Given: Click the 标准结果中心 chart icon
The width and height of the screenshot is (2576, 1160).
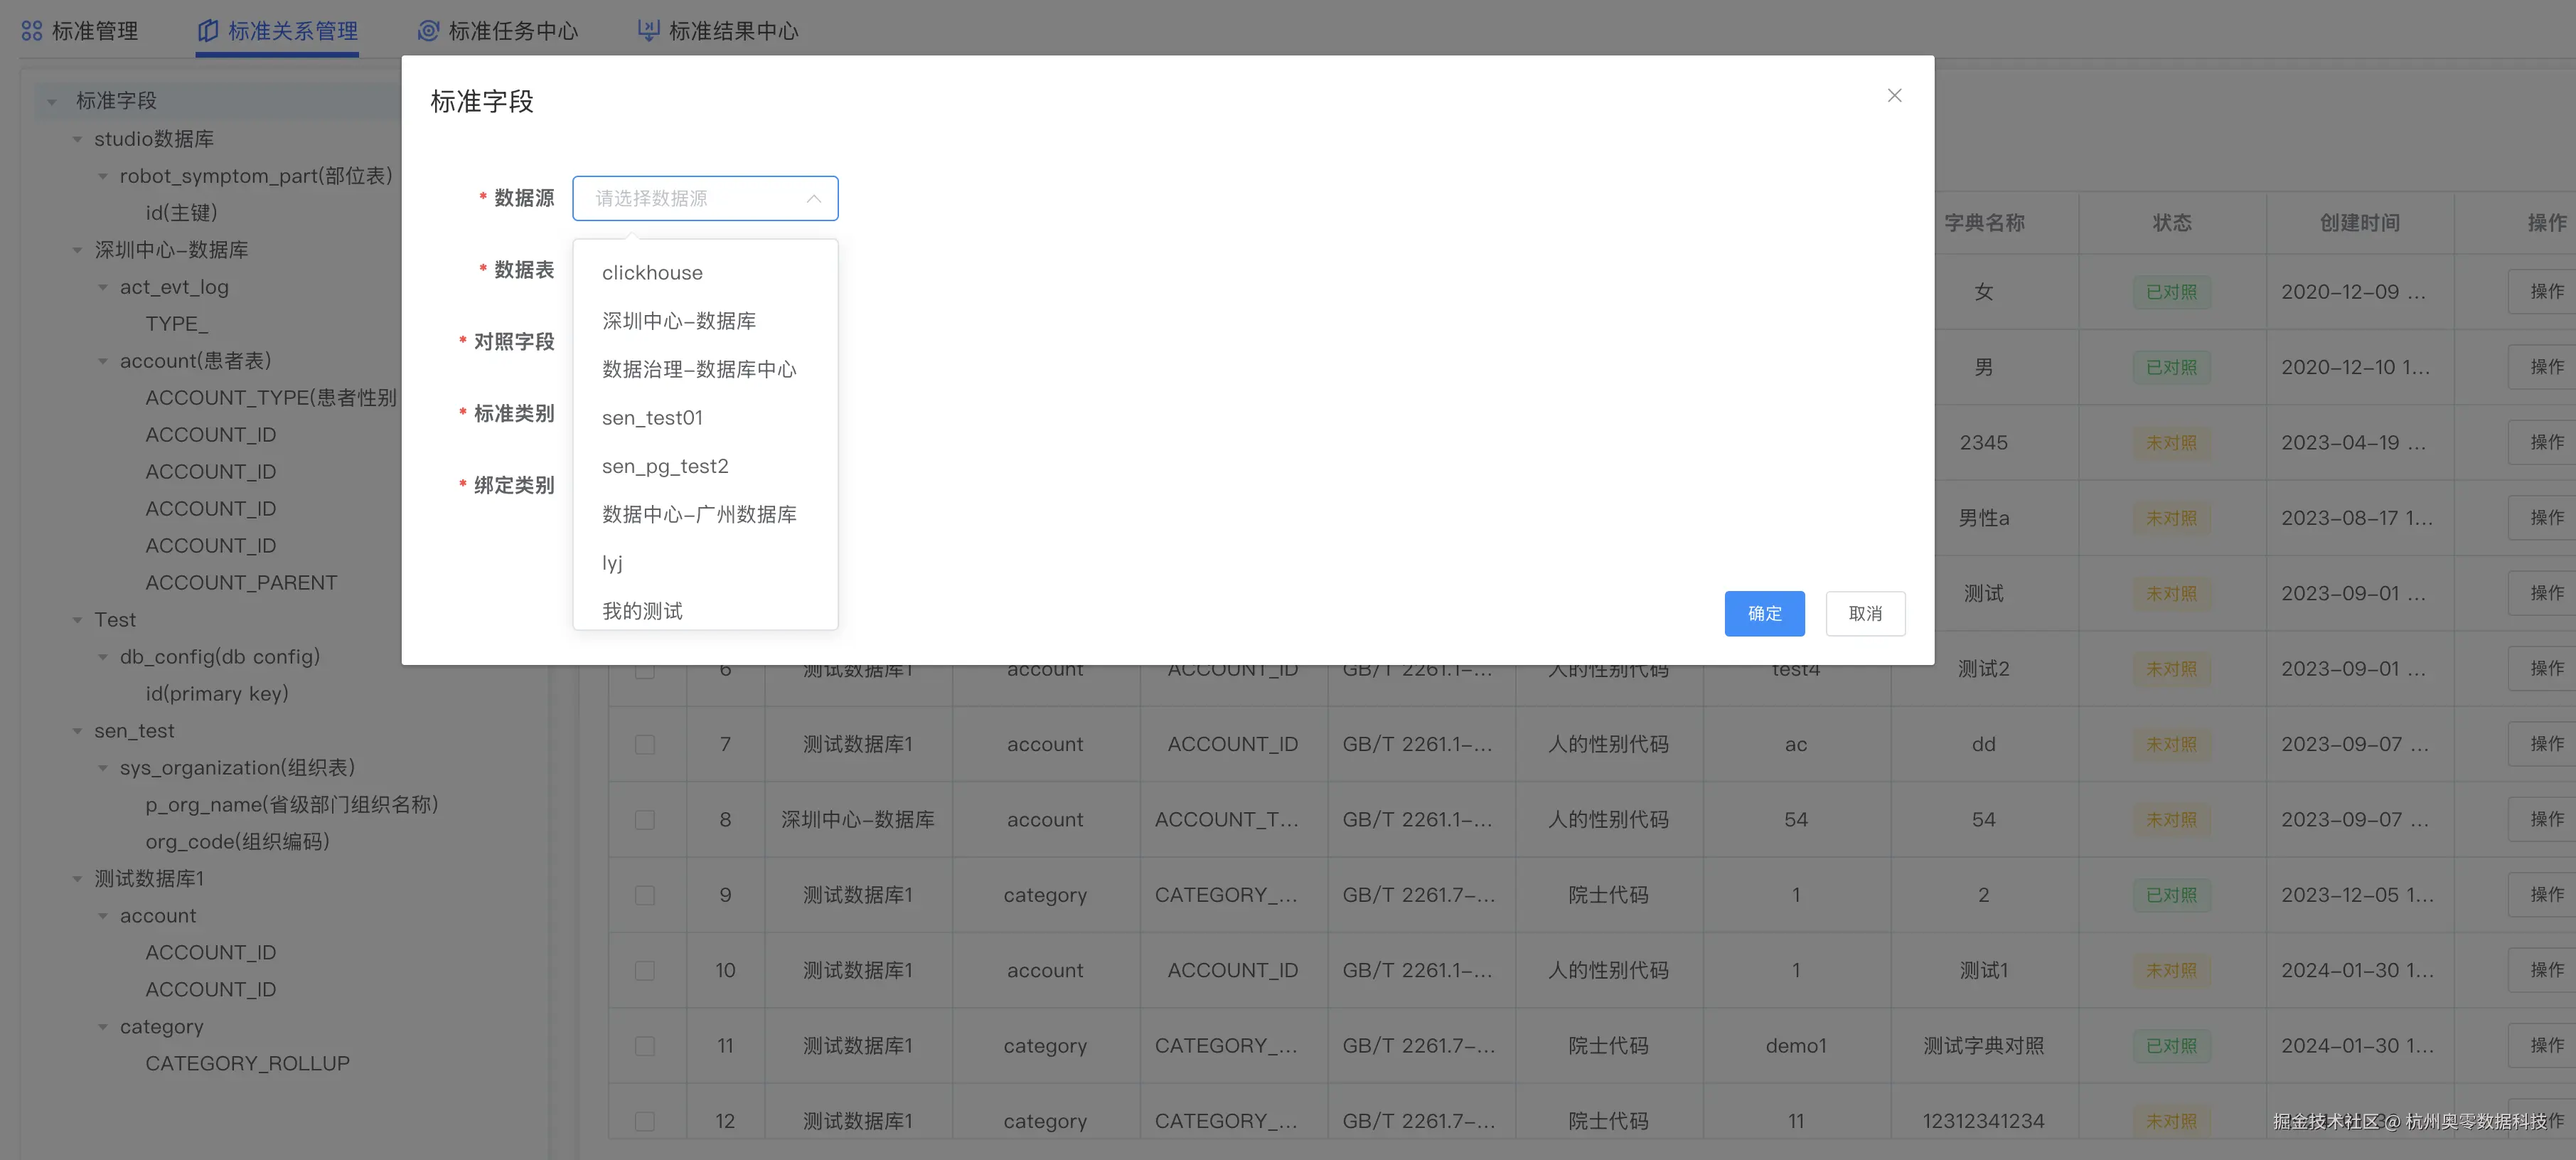Looking at the screenshot, I should pos(648,31).
